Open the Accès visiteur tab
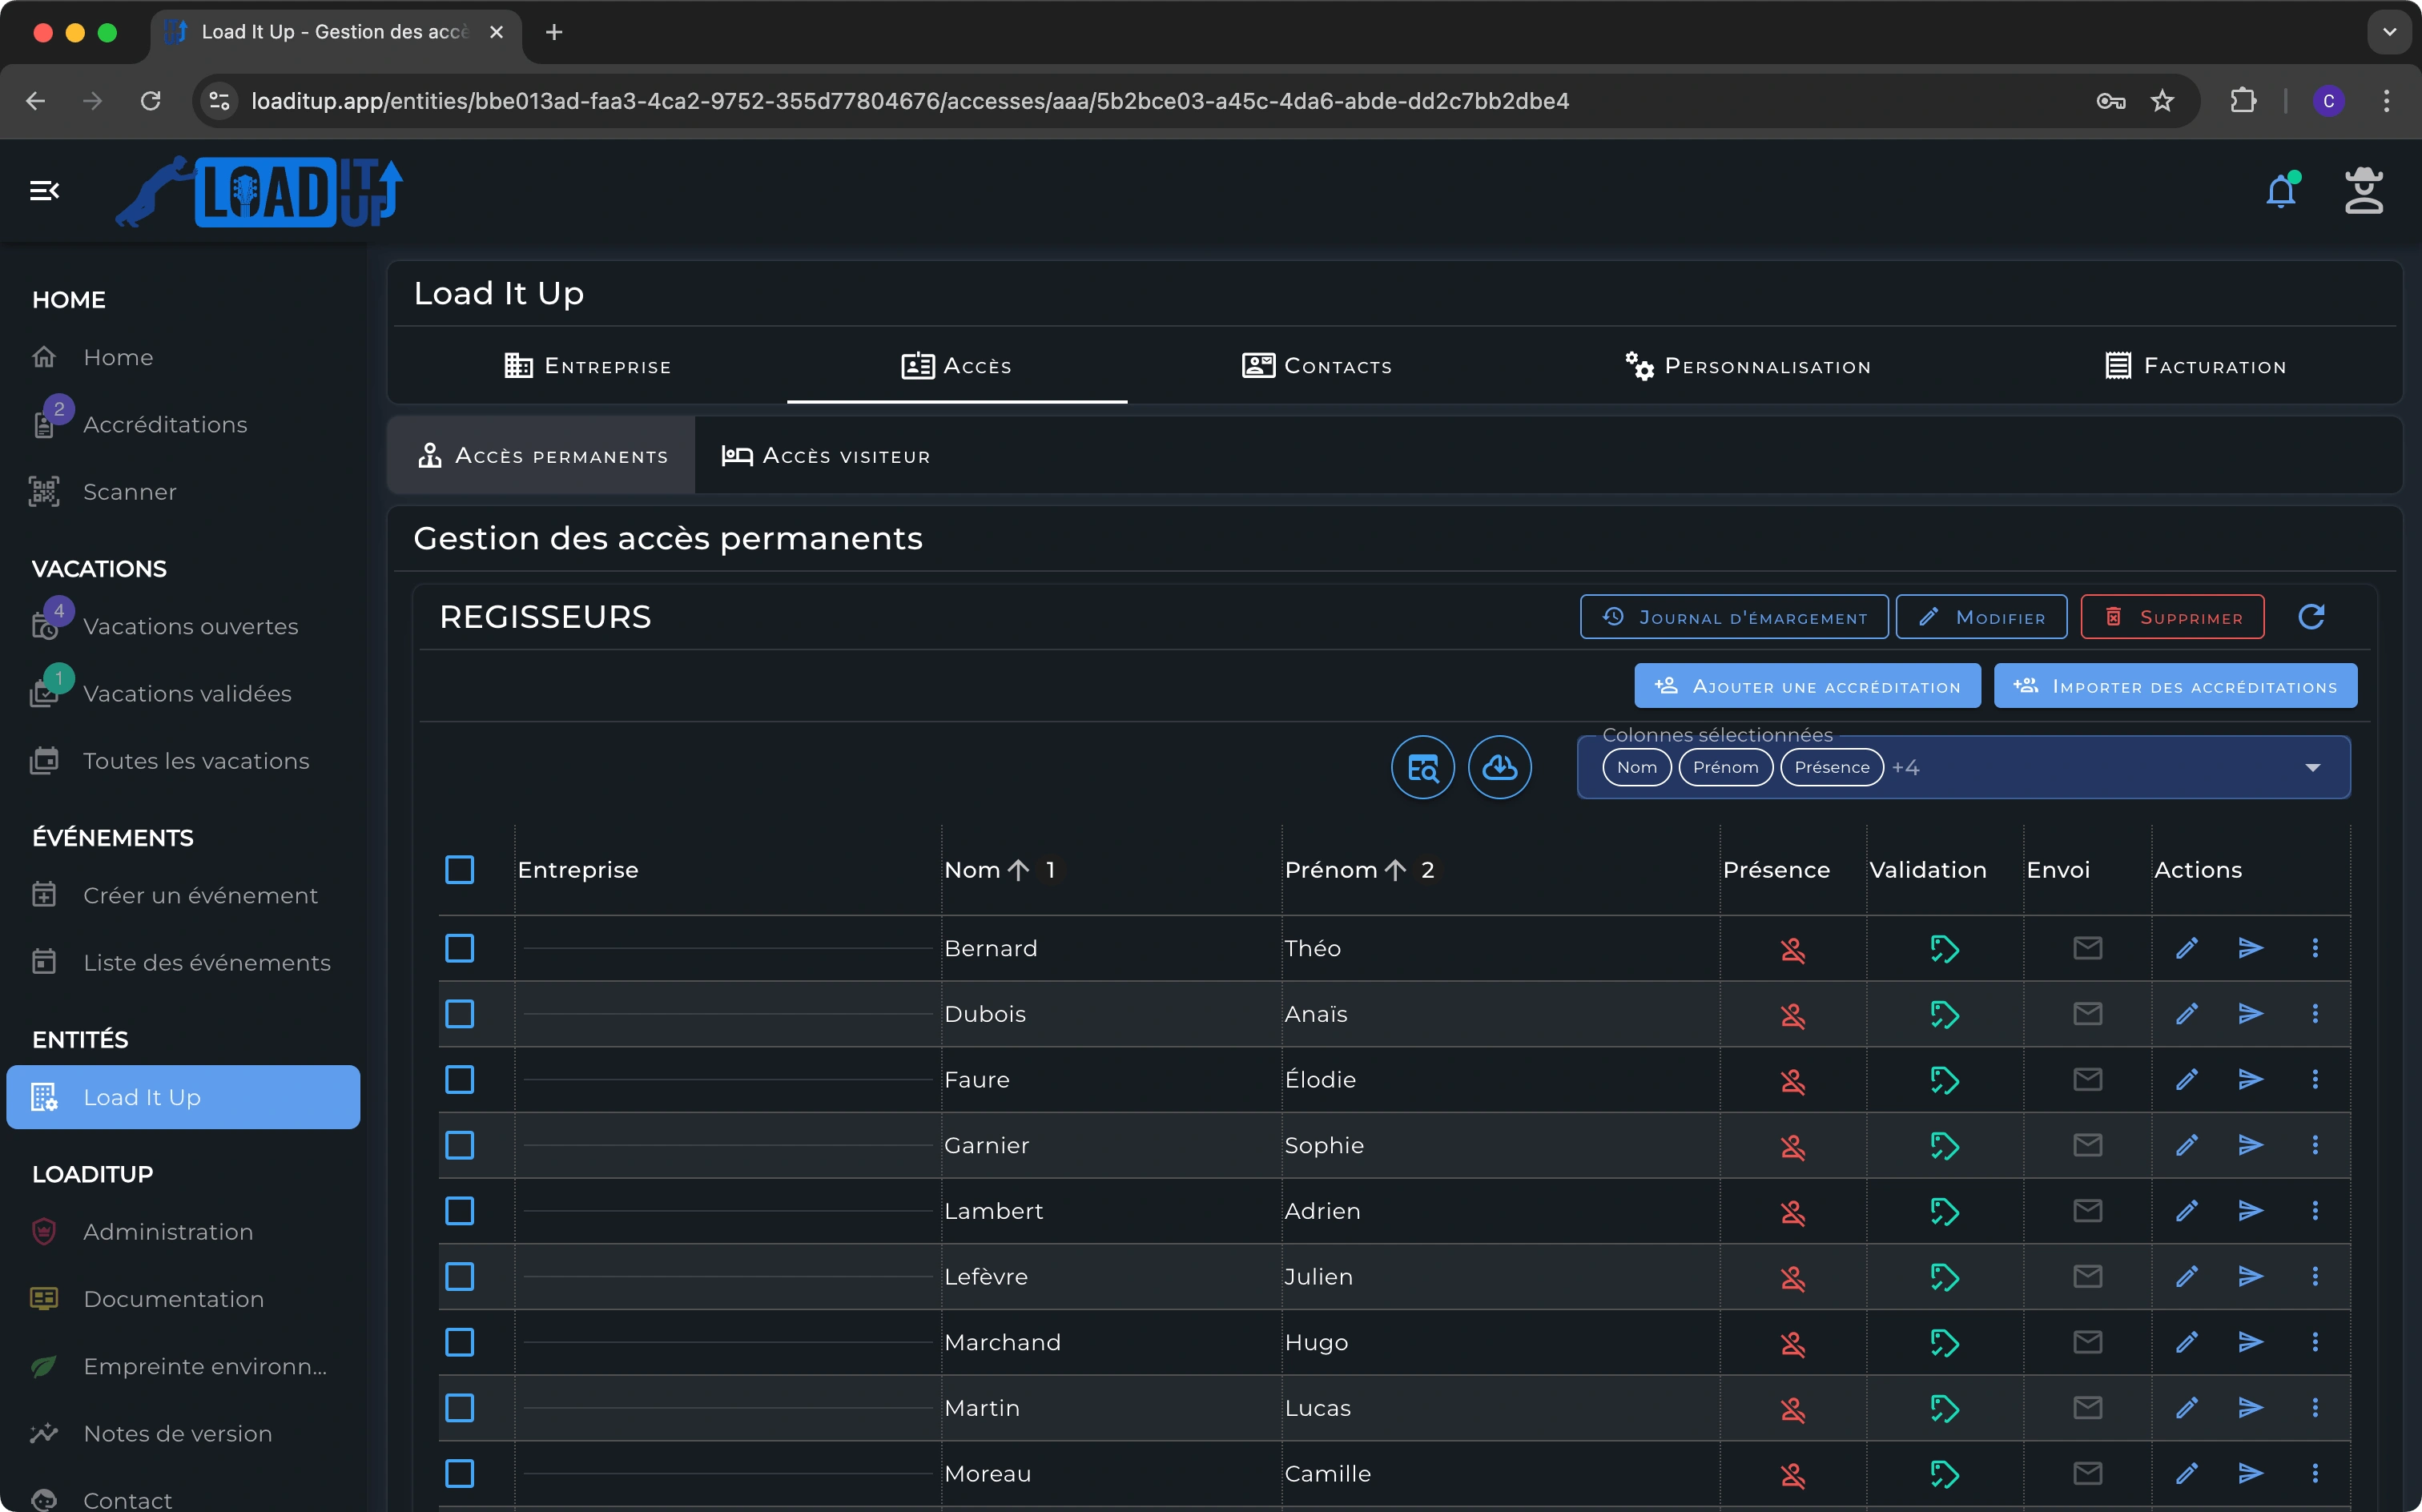 [826, 456]
